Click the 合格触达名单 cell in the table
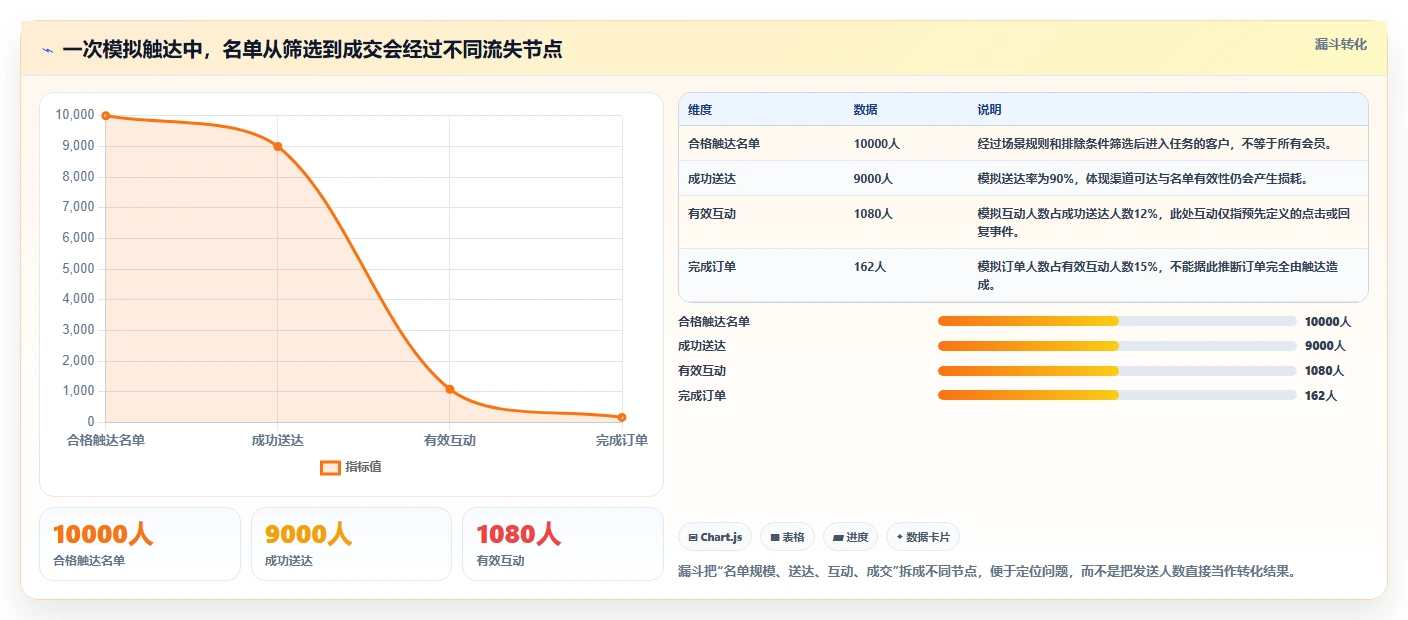 pos(724,144)
